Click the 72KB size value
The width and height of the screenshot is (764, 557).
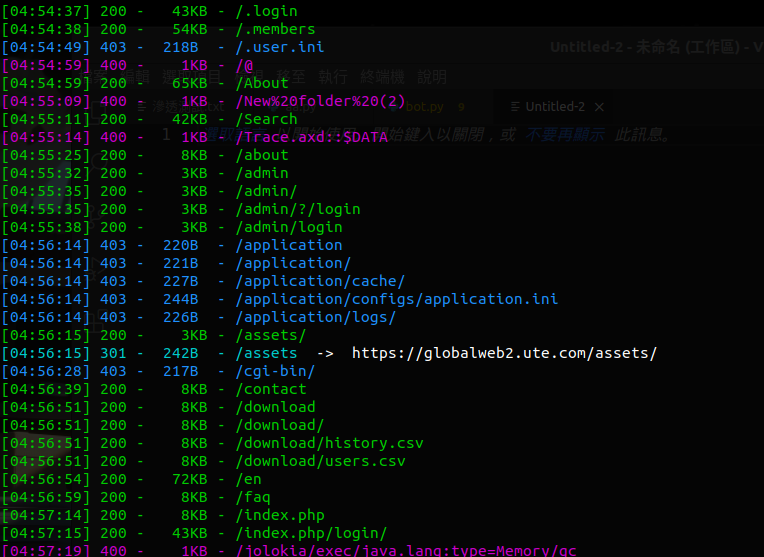190,480
